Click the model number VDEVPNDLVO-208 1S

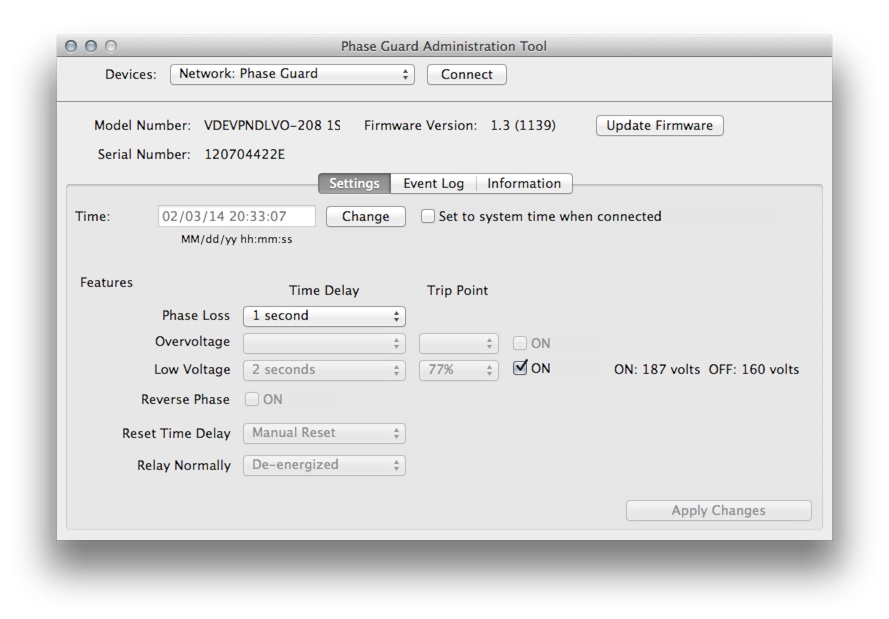click(272, 125)
